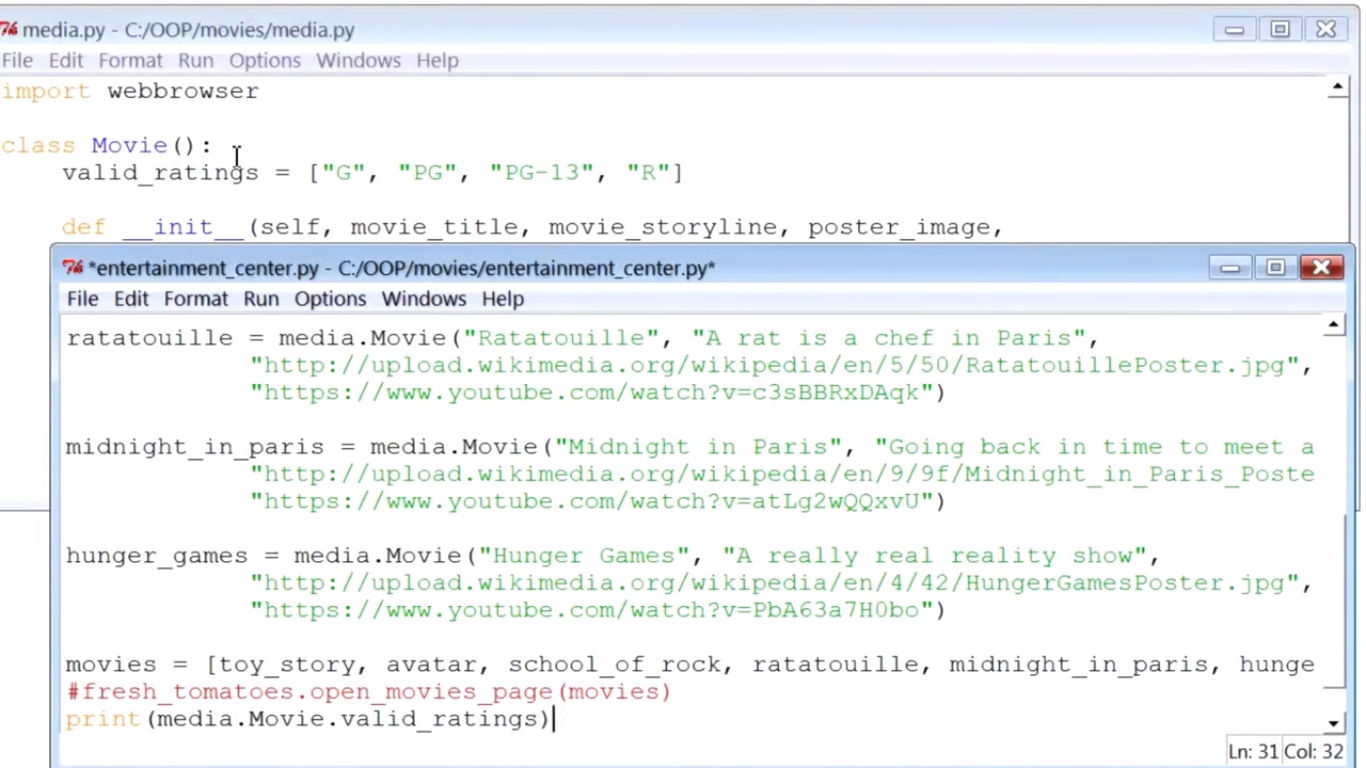Viewport: 1366px width, 768px height.
Task: Click the 'movies = [toy_story, avatar' line
Action: (690, 665)
